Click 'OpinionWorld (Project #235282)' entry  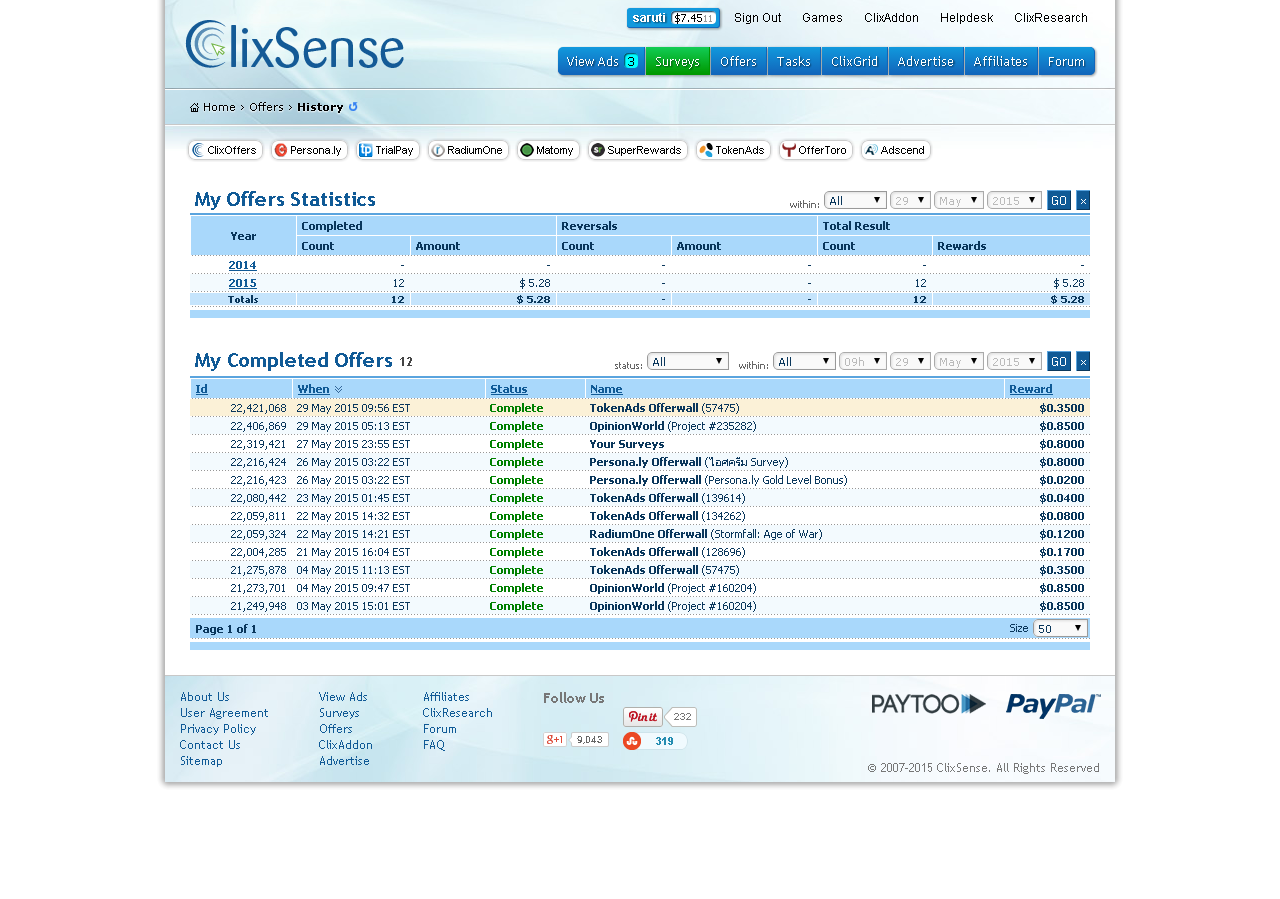pos(673,426)
